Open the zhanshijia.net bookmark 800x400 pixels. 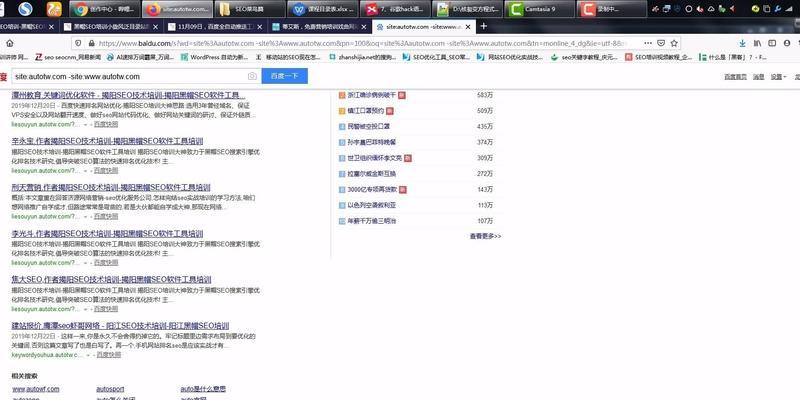point(363,58)
